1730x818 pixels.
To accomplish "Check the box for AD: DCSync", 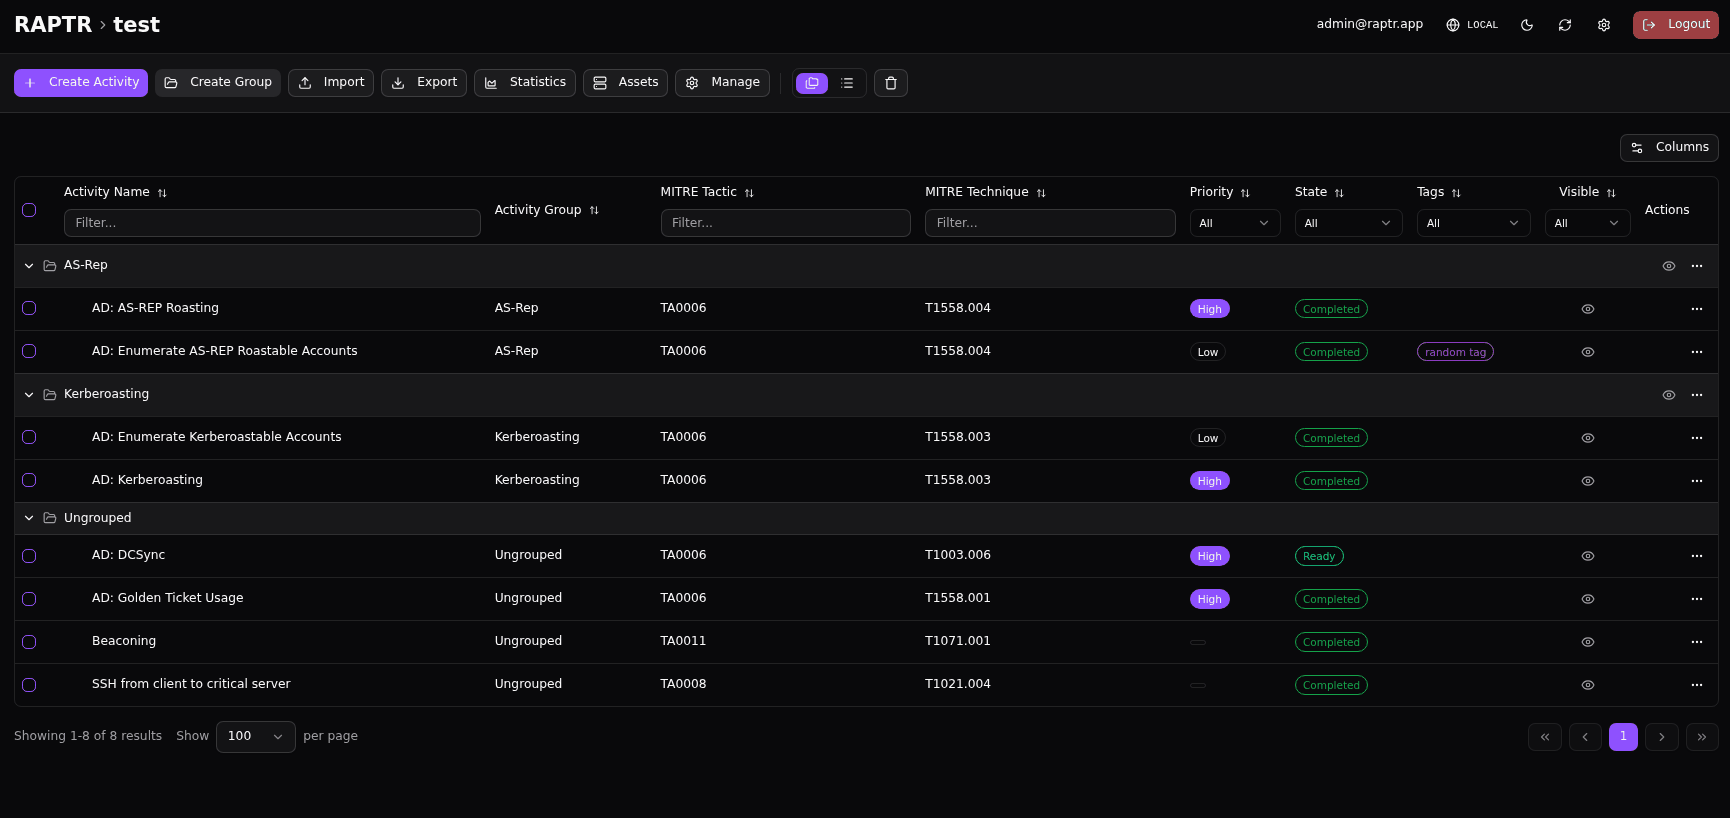I will [x=29, y=556].
